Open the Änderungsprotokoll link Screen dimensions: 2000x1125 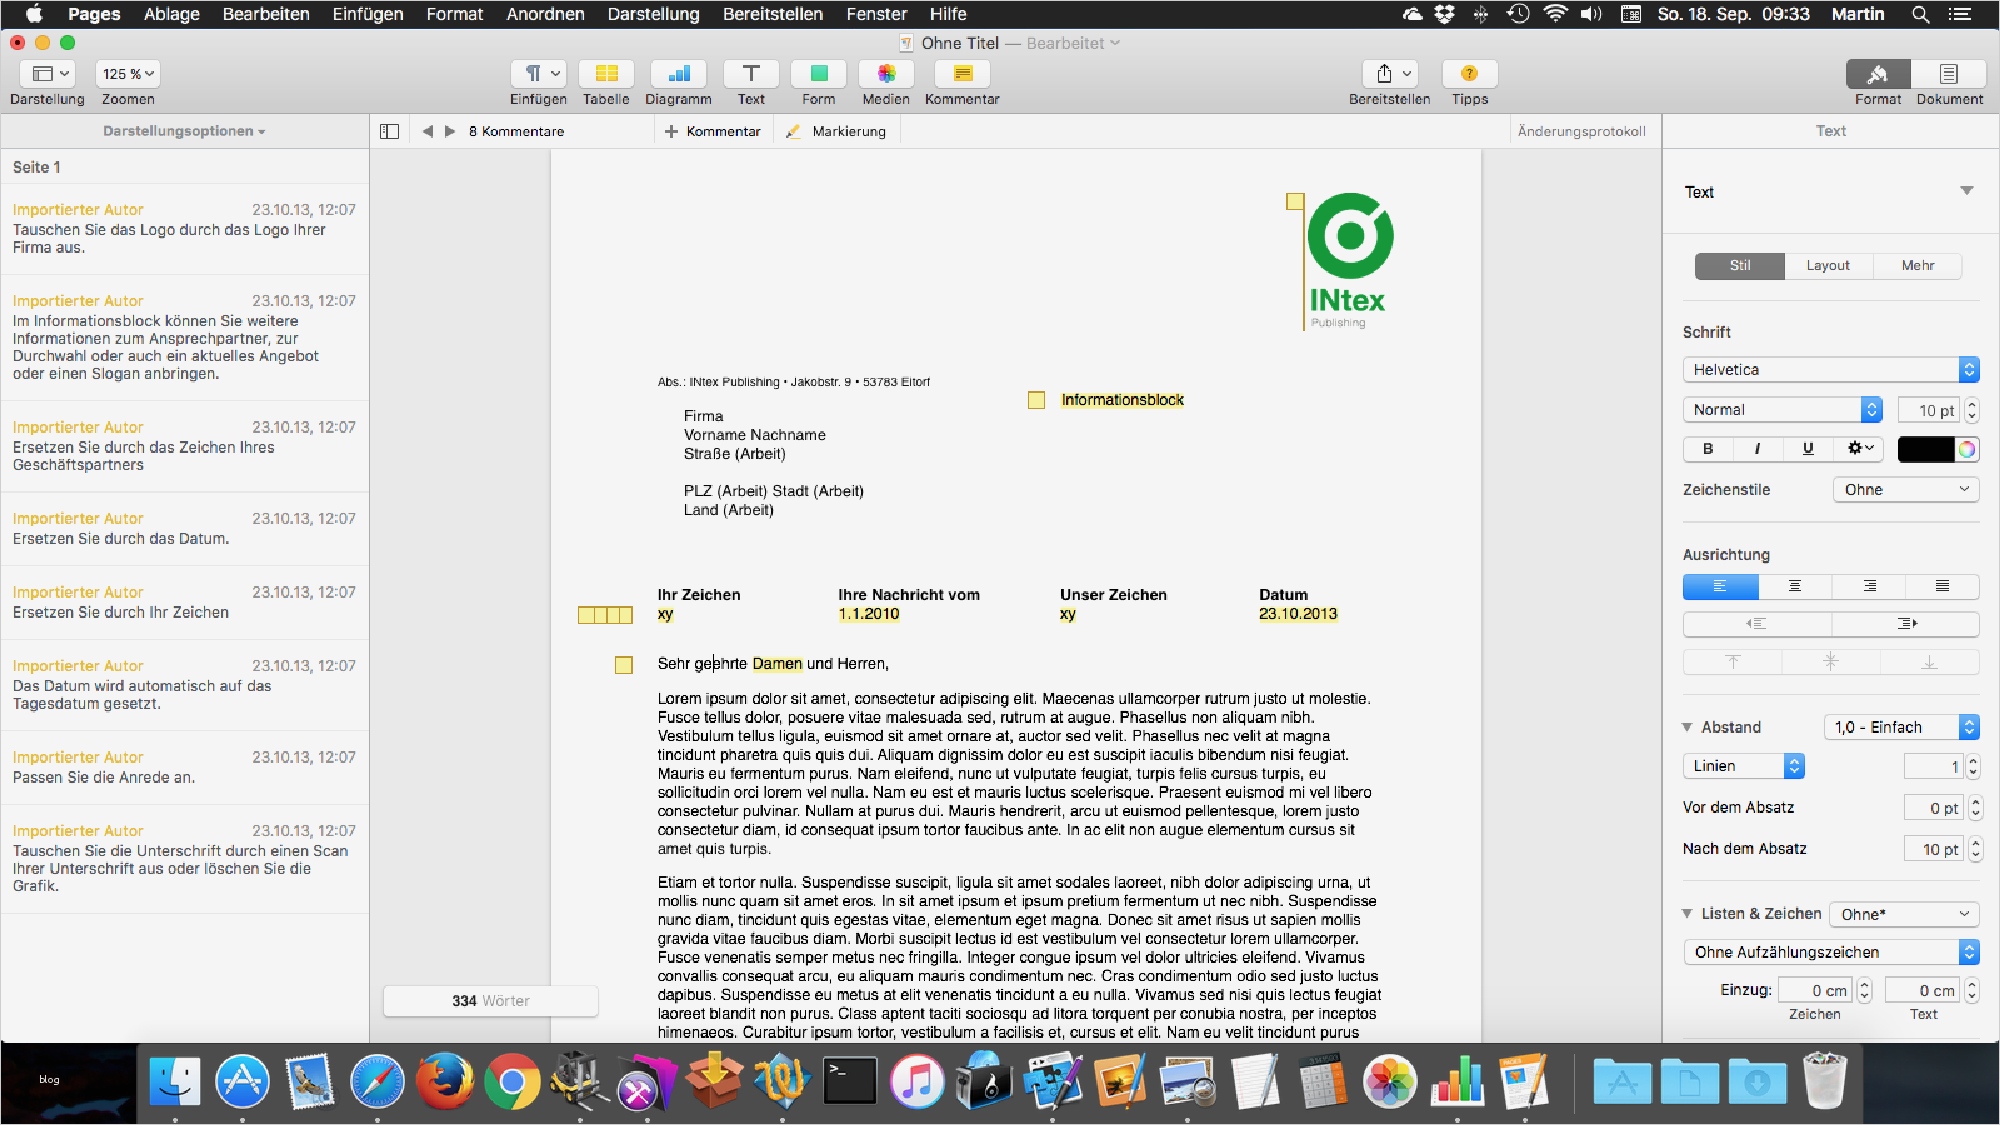(x=1581, y=131)
